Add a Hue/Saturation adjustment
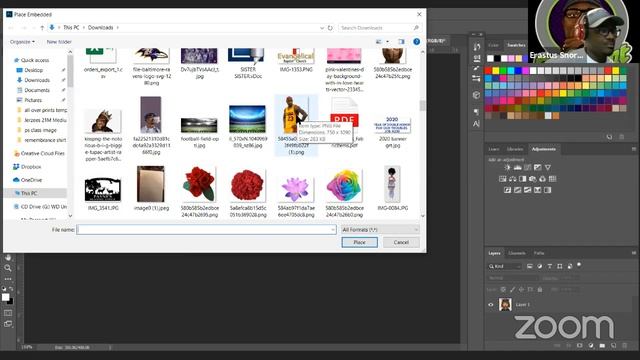This screenshot has height=360, width=640. click(x=502, y=179)
